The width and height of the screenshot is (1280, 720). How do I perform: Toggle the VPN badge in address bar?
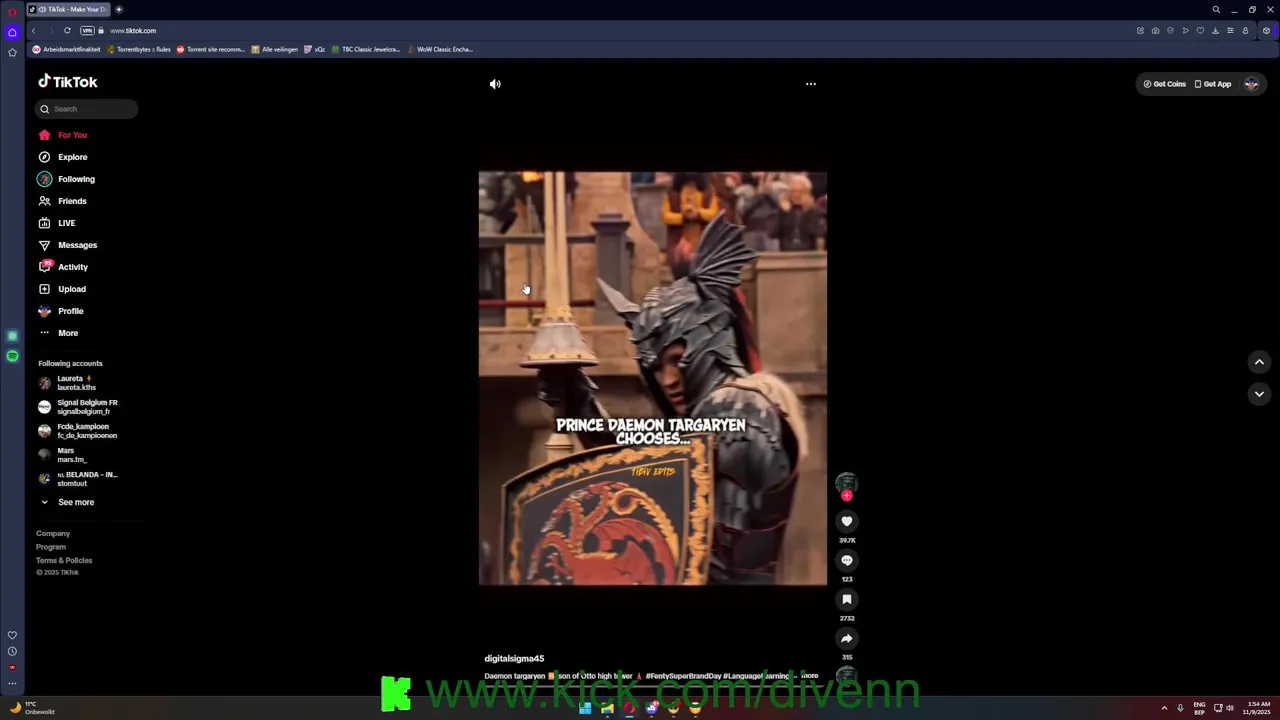[87, 31]
